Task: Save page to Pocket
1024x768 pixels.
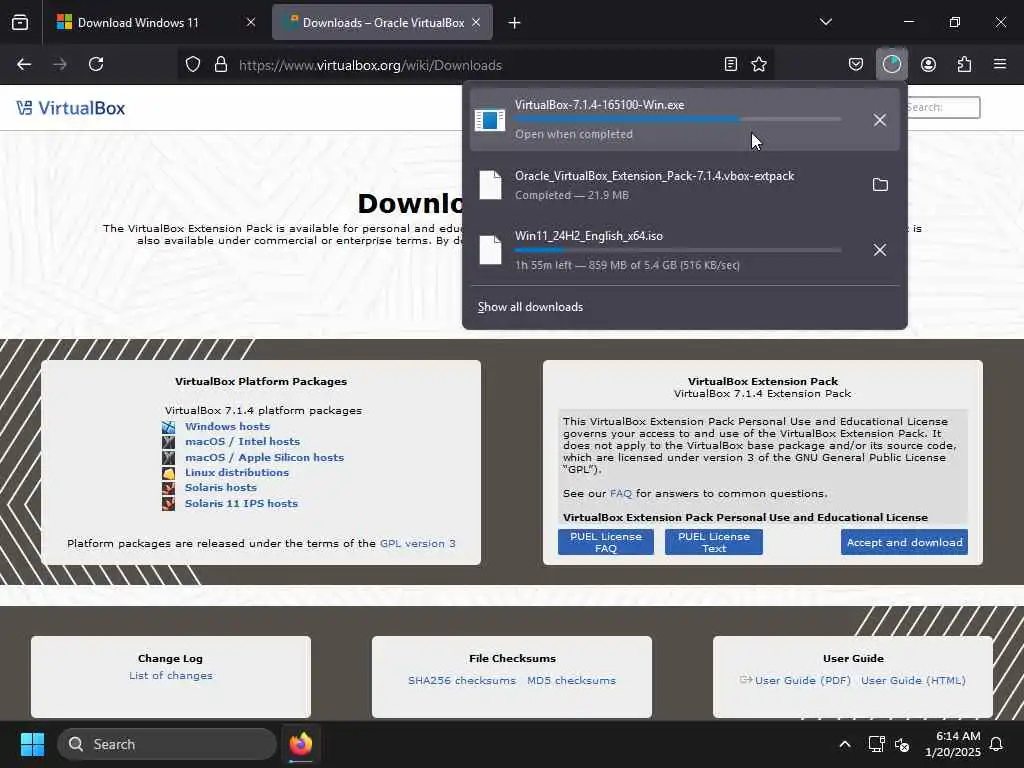Action: pyautogui.click(x=856, y=65)
